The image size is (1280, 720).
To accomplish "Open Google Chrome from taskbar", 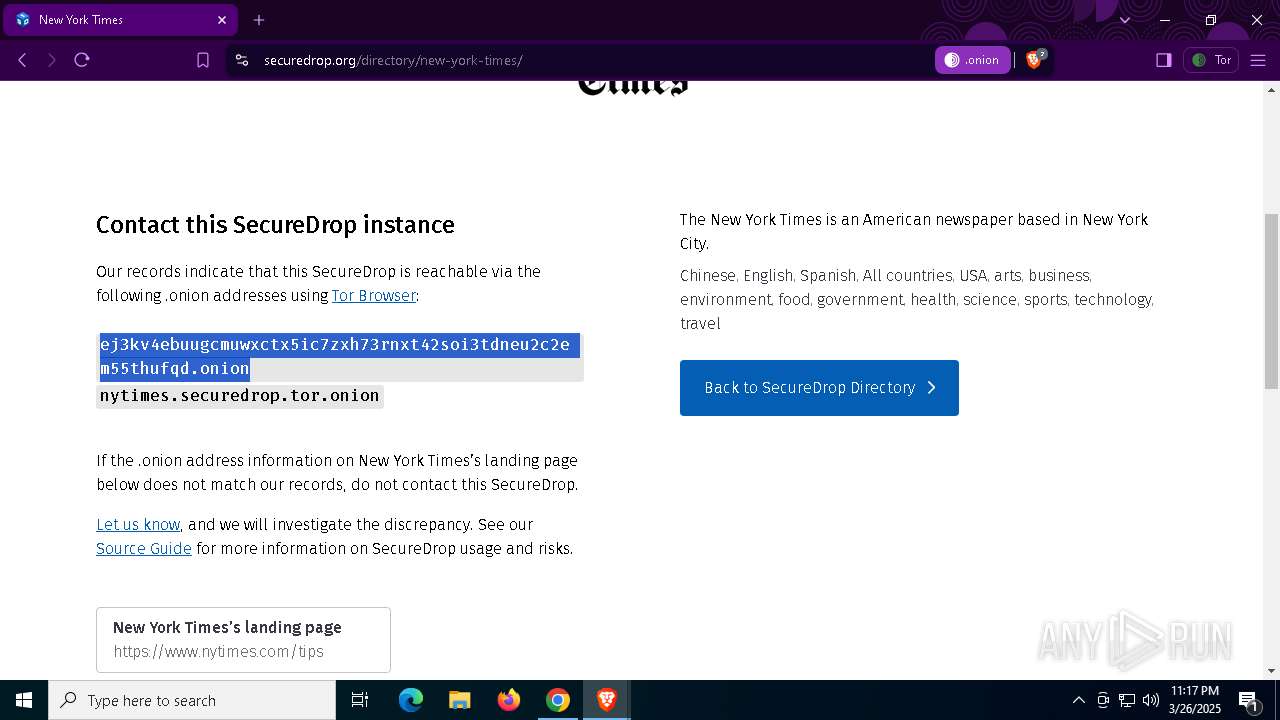I will click(x=558, y=700).
